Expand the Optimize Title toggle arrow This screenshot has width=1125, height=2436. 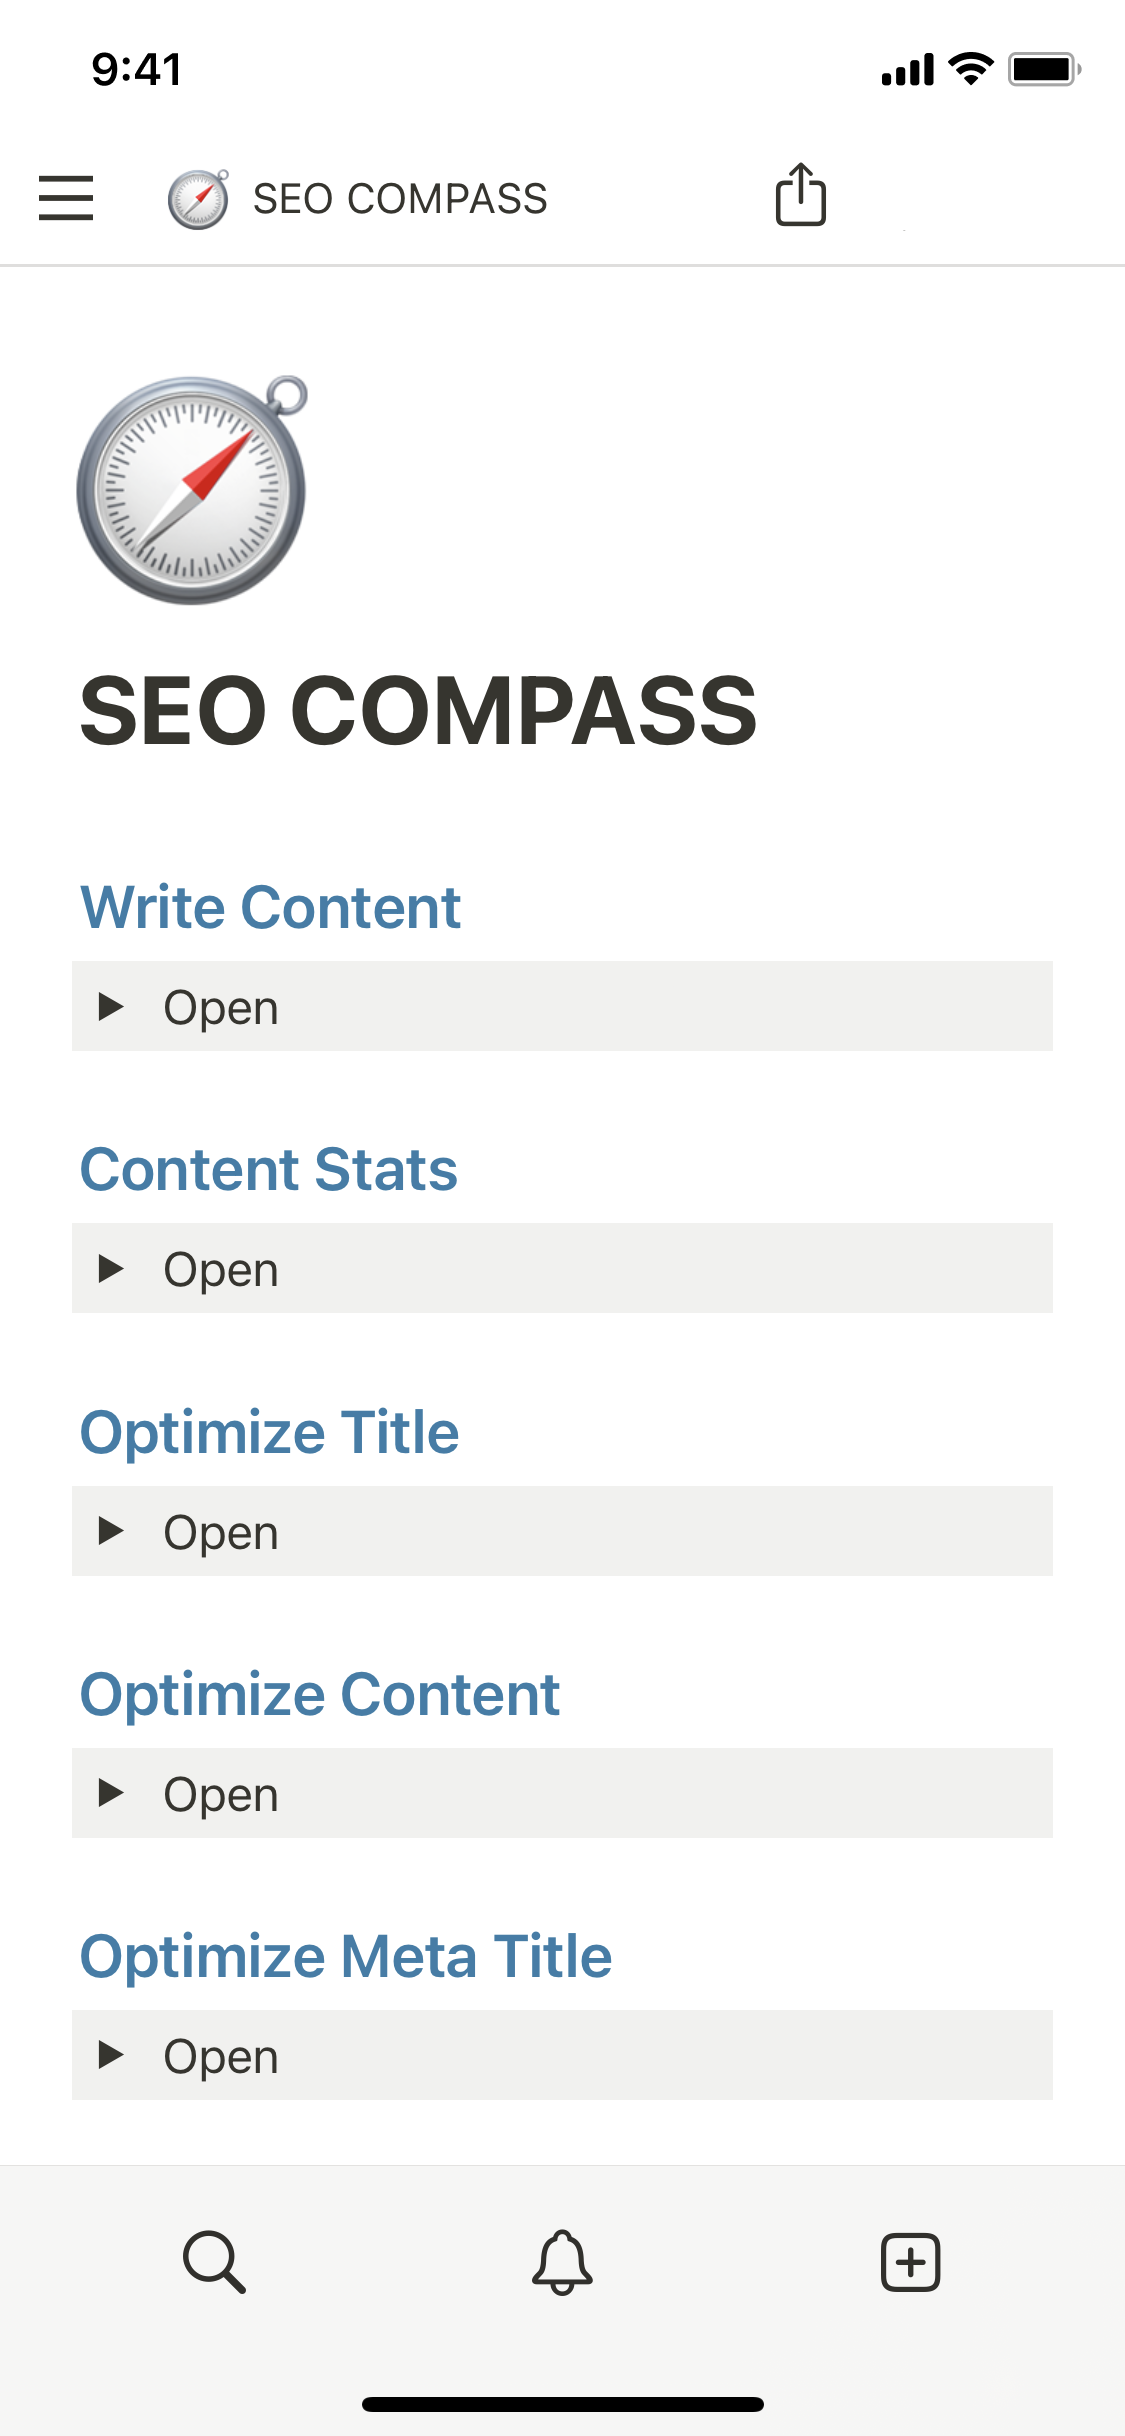[x=111, y=1531]
